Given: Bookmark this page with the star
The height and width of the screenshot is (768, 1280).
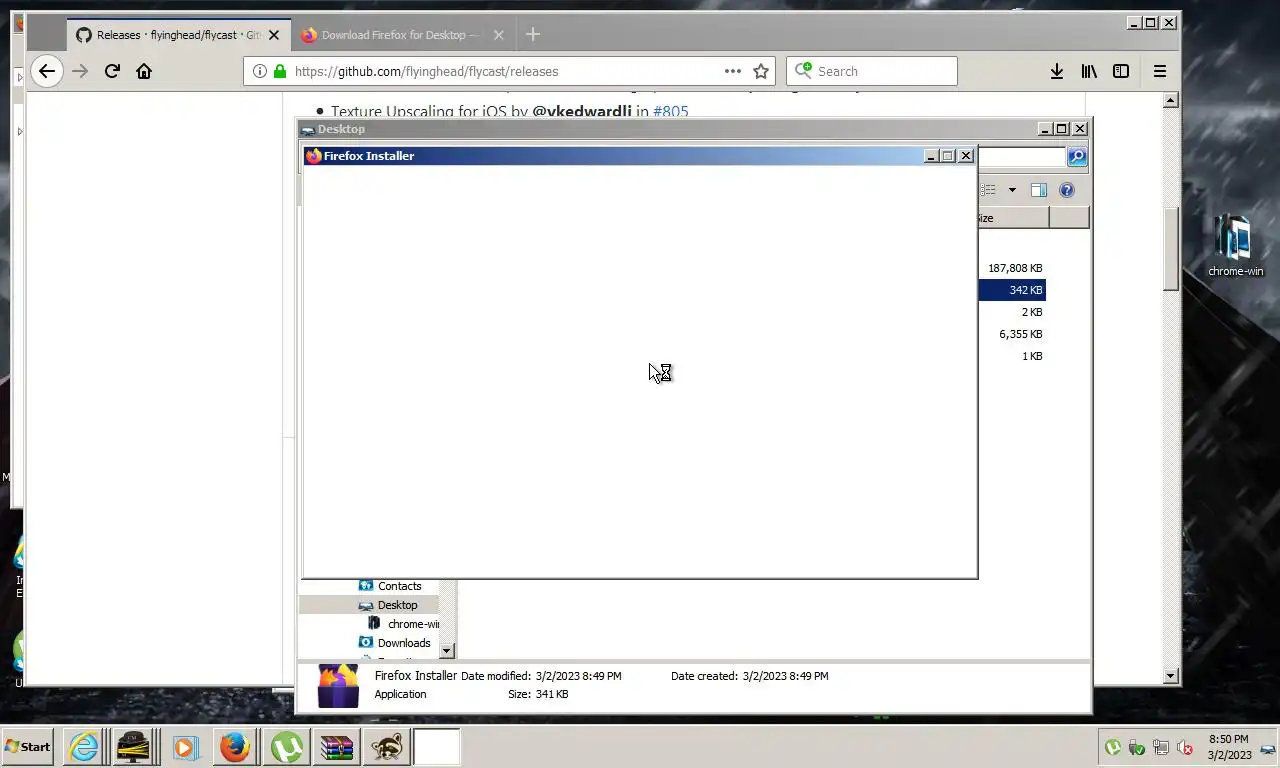Looking at the screenshot, I should 761,71.
